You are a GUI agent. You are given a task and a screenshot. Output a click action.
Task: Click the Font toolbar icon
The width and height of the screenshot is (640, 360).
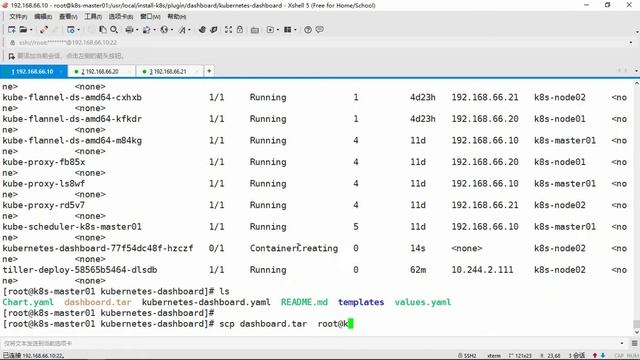(x=182, y=29)
